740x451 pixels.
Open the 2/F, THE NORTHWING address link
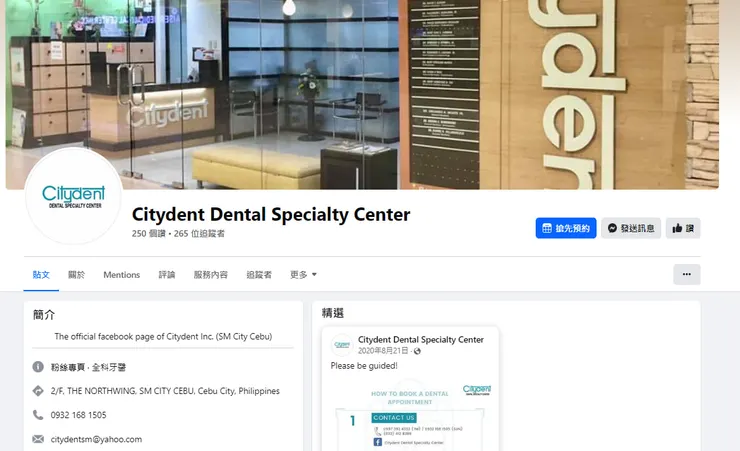coord(165,391)
